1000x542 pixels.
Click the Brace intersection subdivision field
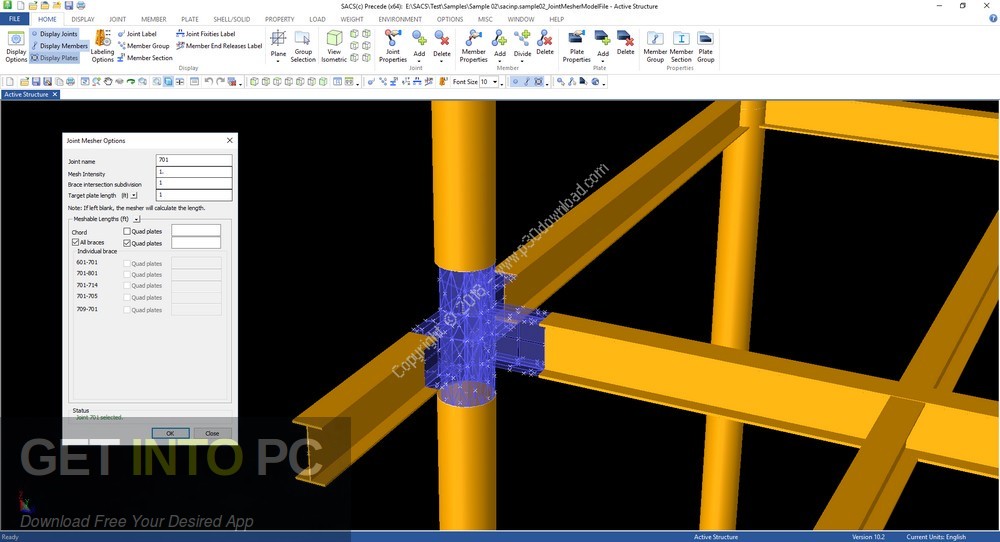point(194,184)
